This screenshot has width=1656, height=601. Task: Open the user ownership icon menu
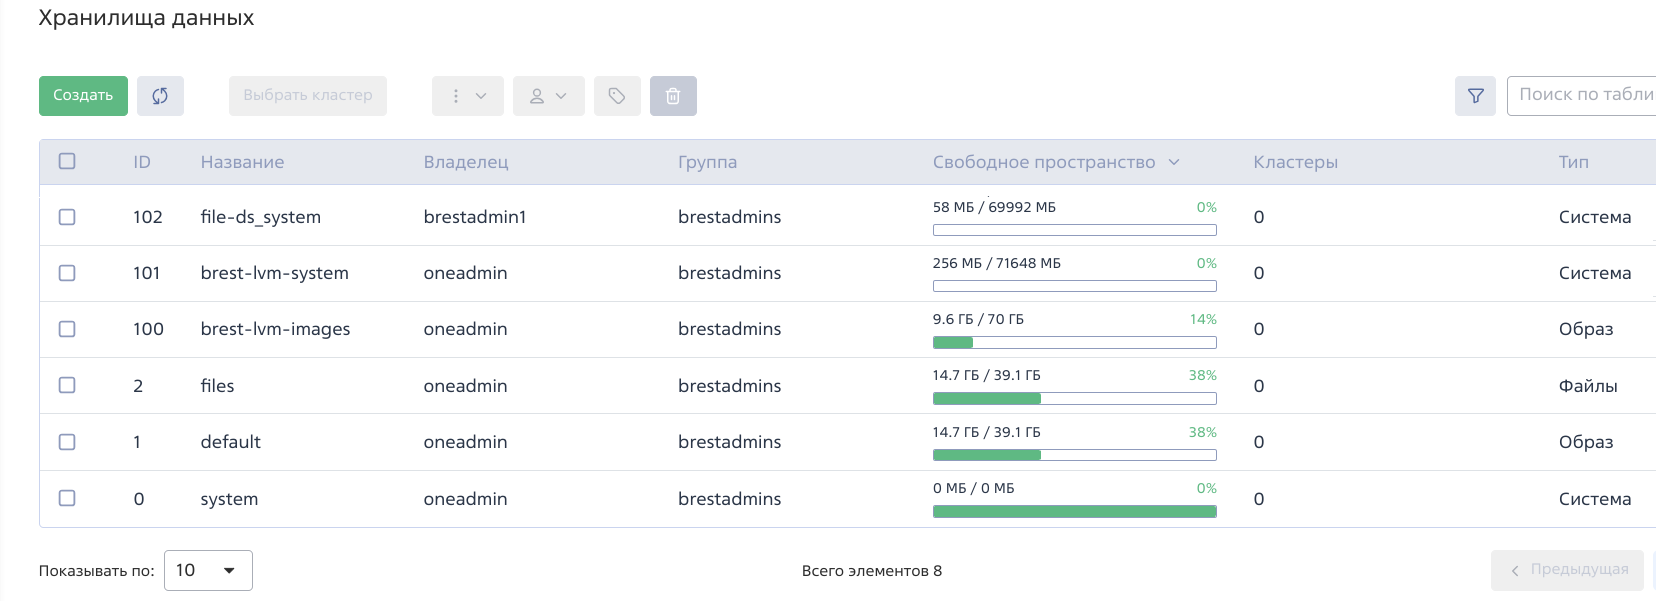click(548, 96)
